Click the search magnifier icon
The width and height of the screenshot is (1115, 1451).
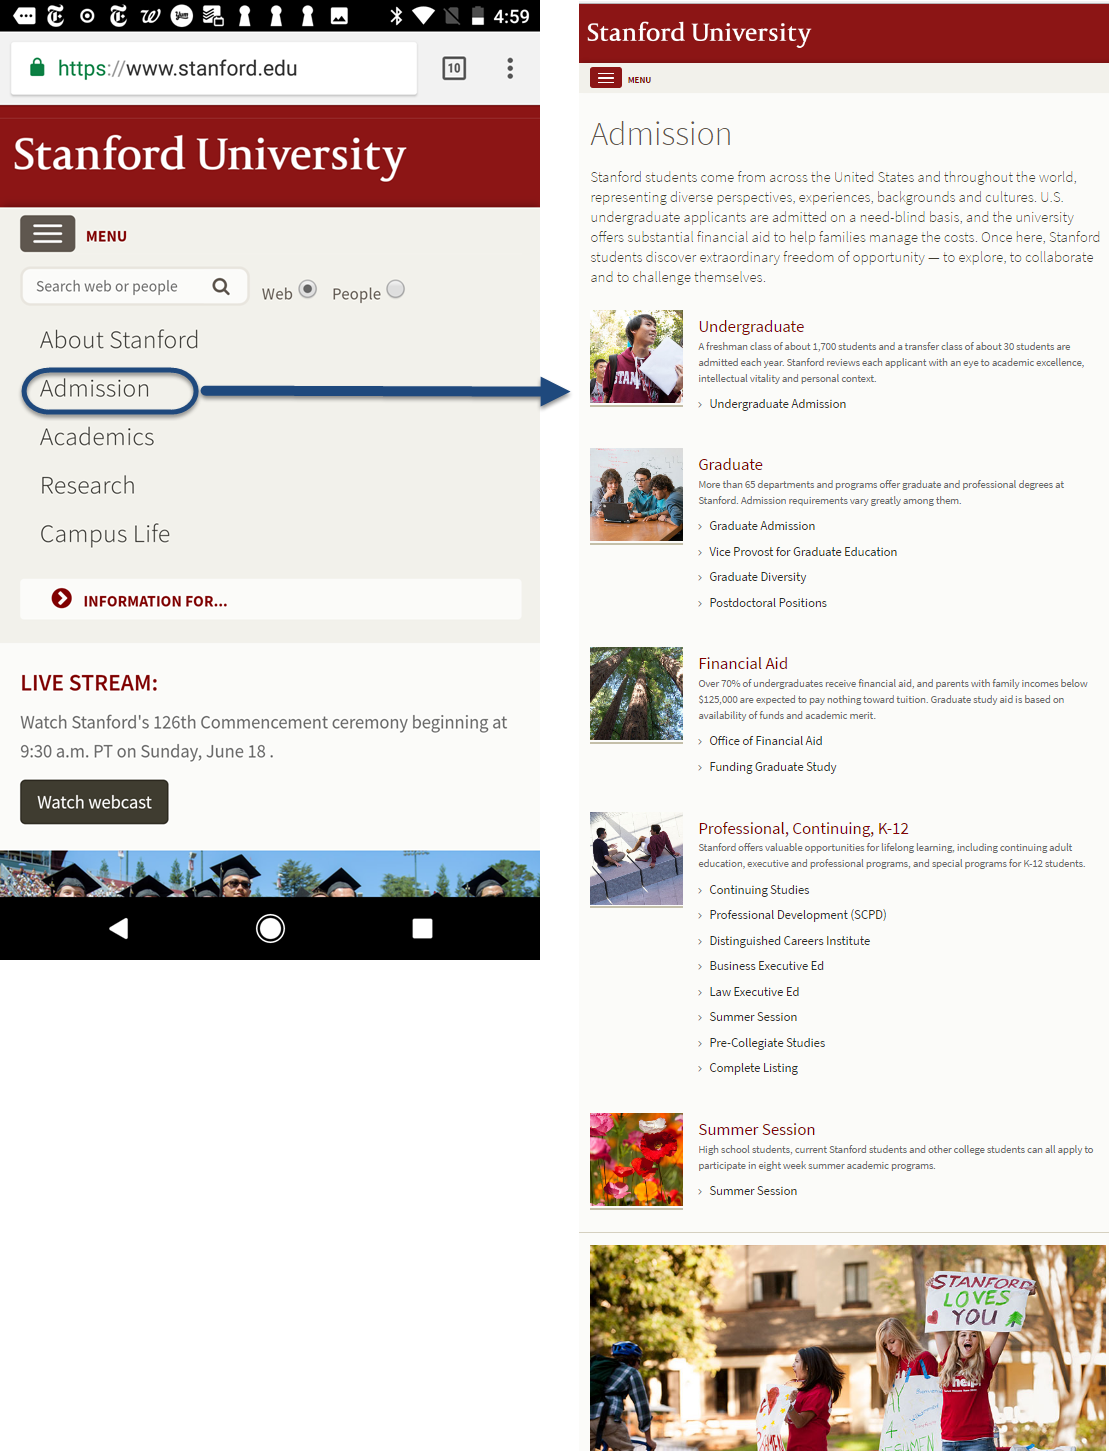pos(221,286)
